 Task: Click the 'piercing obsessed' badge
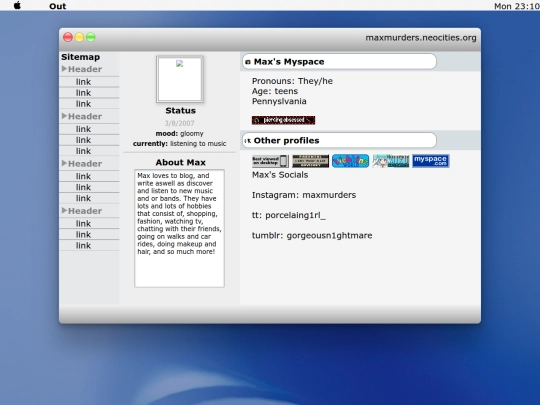point(283,120)
